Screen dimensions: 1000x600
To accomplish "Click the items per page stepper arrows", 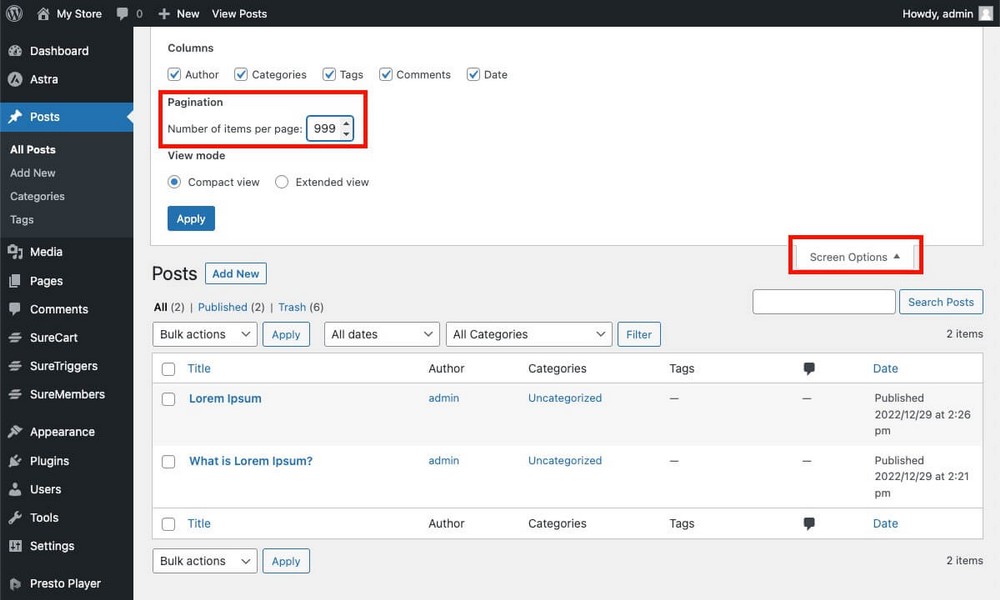I will pyautogui.click(x=346, y=129).
